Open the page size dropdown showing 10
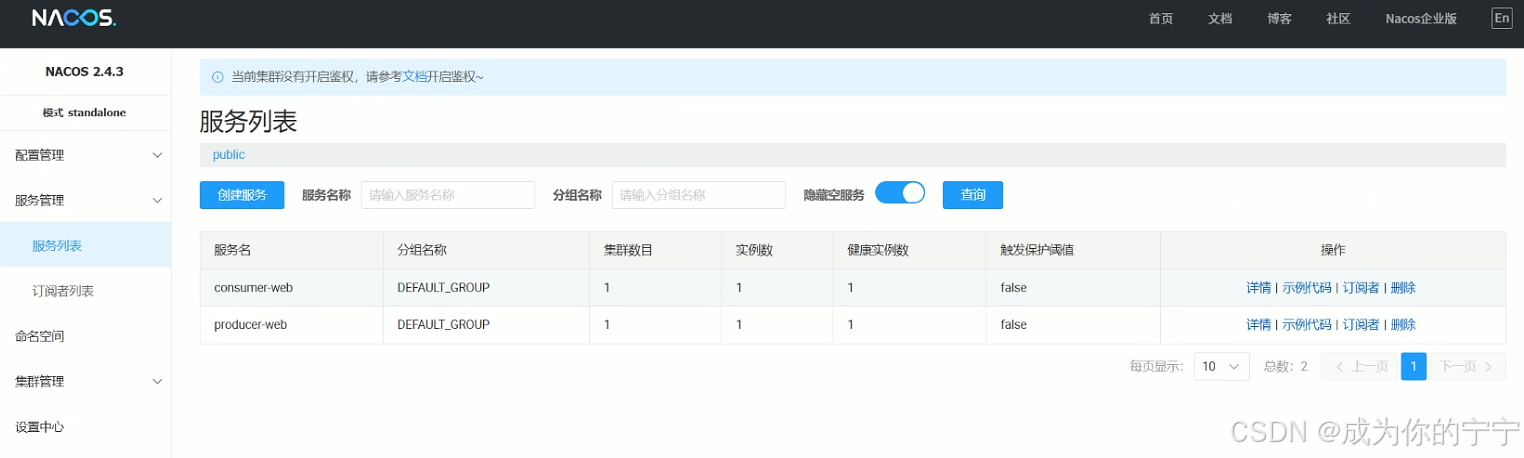The height and width of the screenshot is (458, 1524). [x=1222, y=367]
